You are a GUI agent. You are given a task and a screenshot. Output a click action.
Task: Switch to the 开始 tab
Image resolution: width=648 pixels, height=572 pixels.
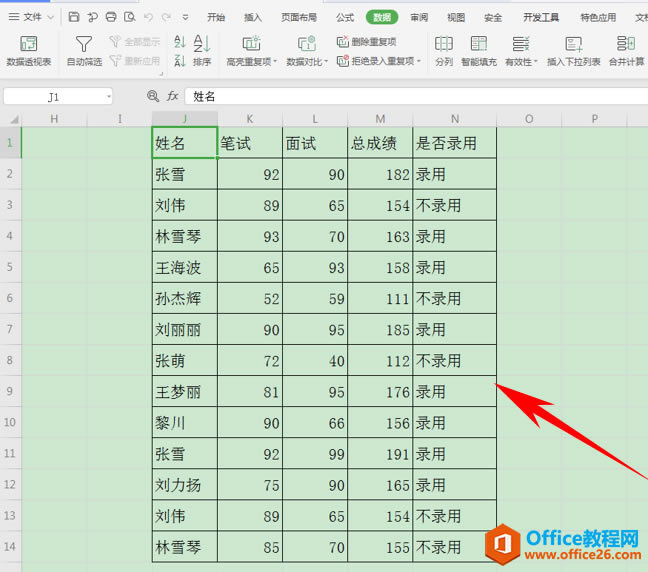click(x=216, y=17)
